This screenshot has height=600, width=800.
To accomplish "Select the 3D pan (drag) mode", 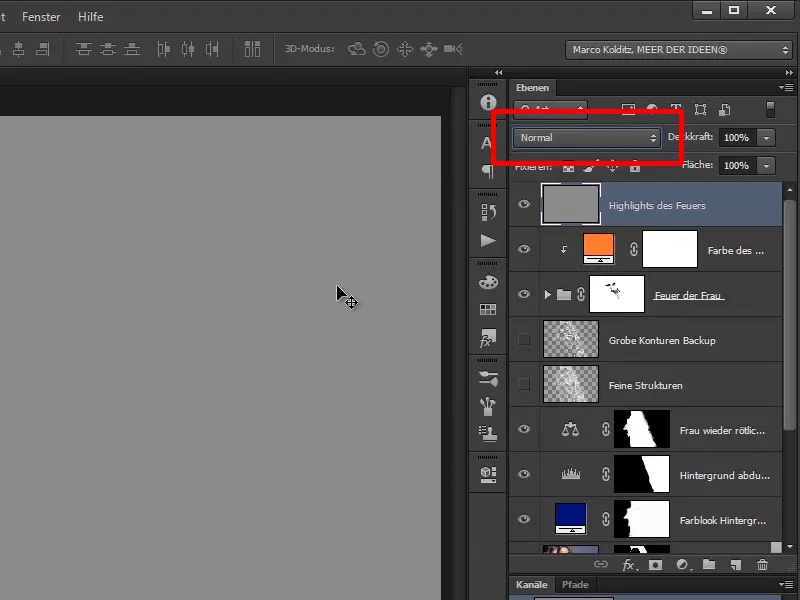I will 405,49.
